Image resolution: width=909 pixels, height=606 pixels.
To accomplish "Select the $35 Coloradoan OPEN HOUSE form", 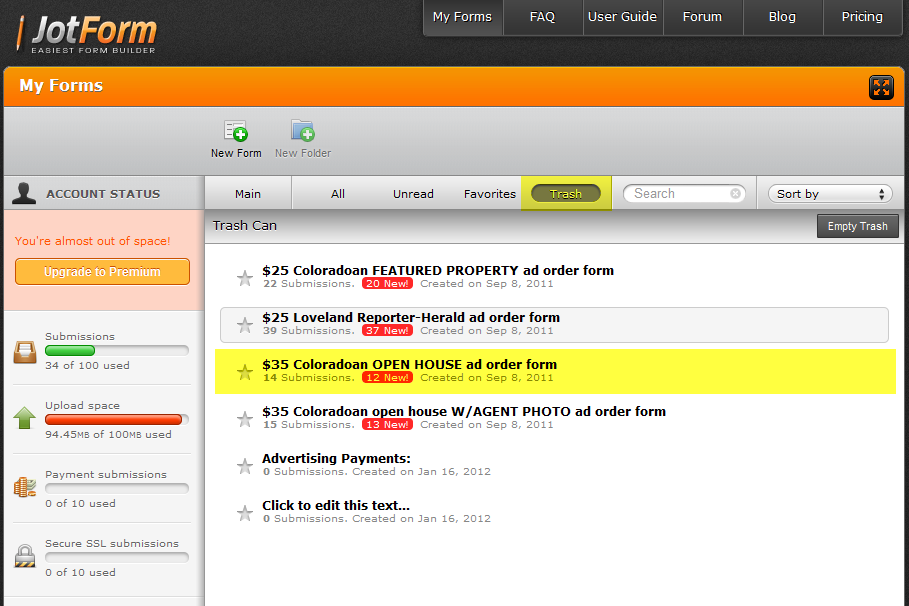I will 409,365.
